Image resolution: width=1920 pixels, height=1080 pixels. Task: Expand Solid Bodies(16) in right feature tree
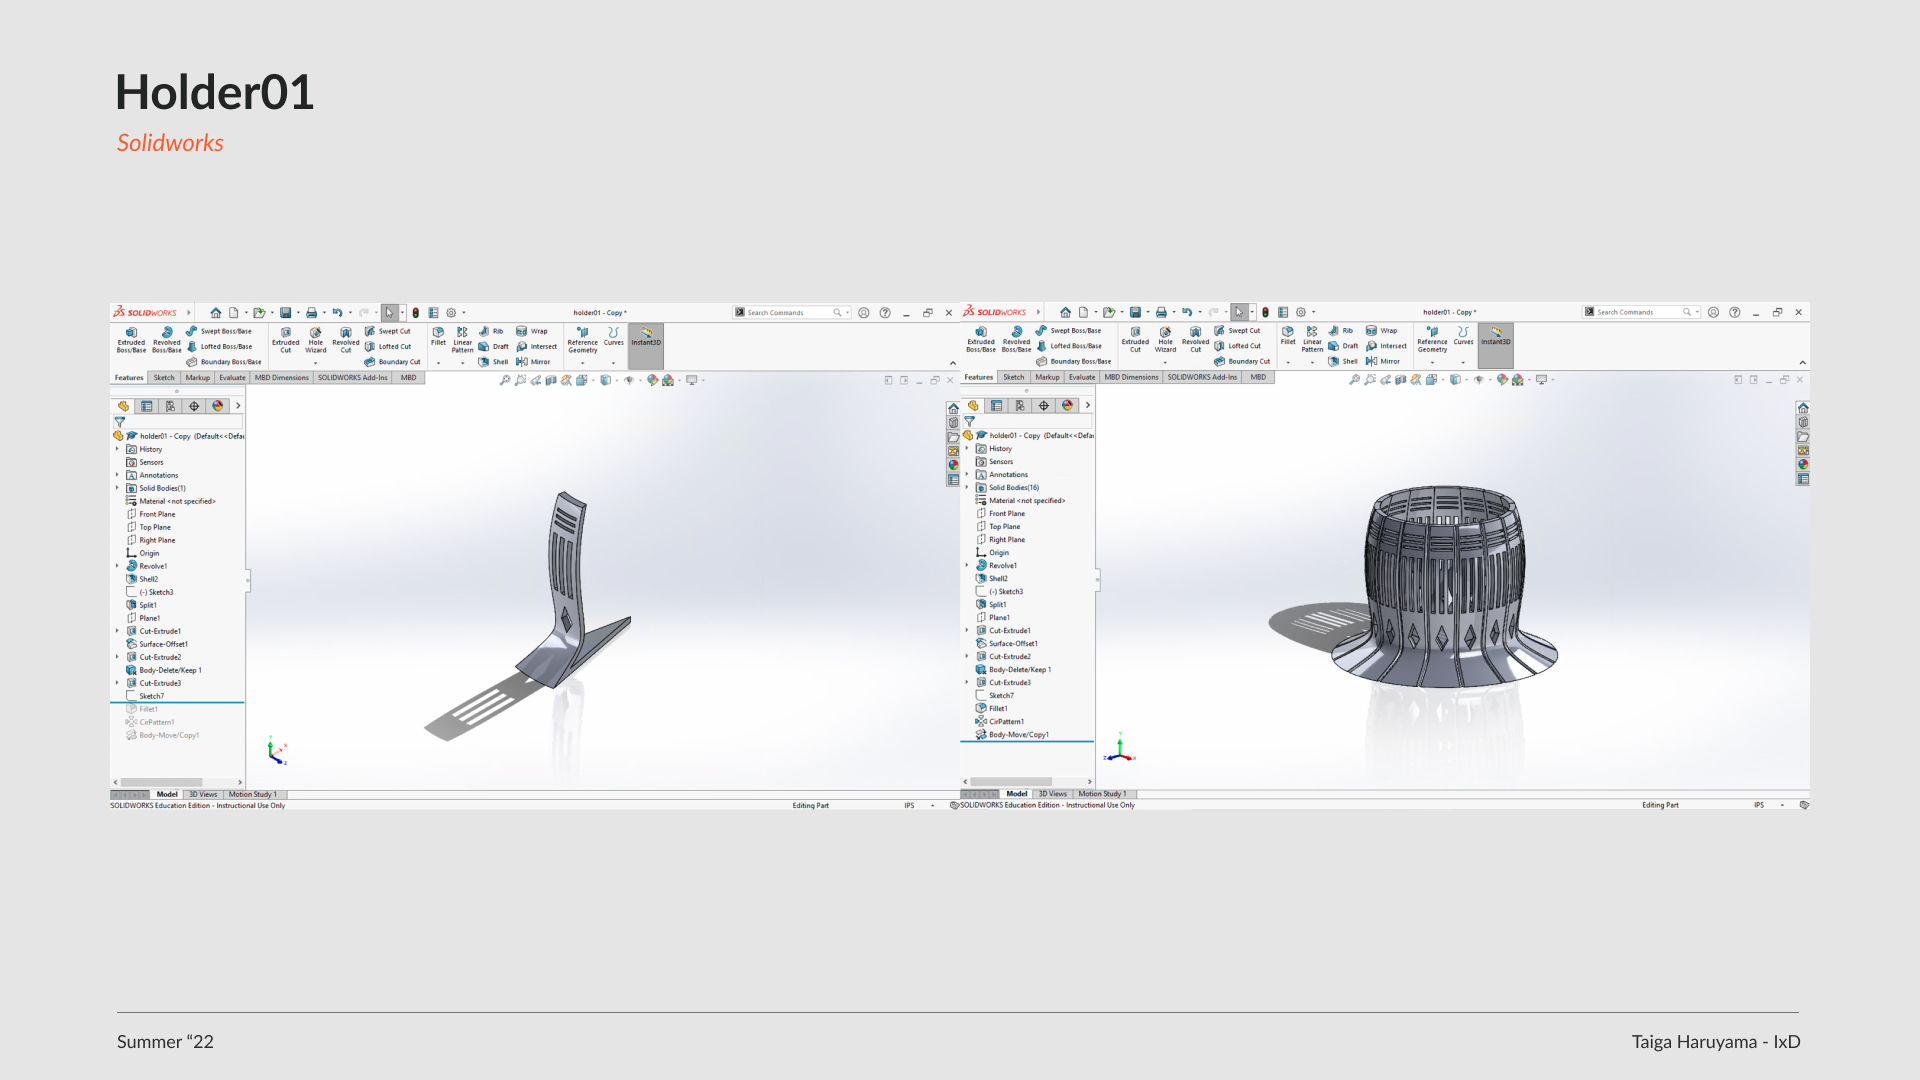click(967, 488)
